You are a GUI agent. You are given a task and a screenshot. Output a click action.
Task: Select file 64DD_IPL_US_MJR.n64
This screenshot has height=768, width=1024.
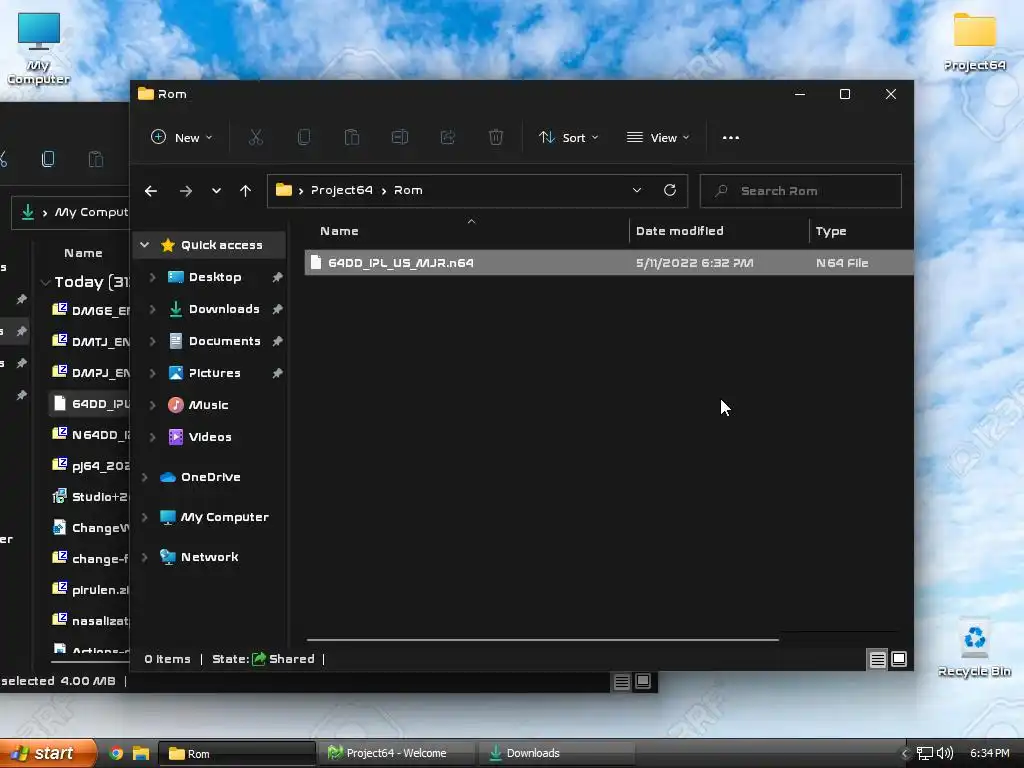609,263
